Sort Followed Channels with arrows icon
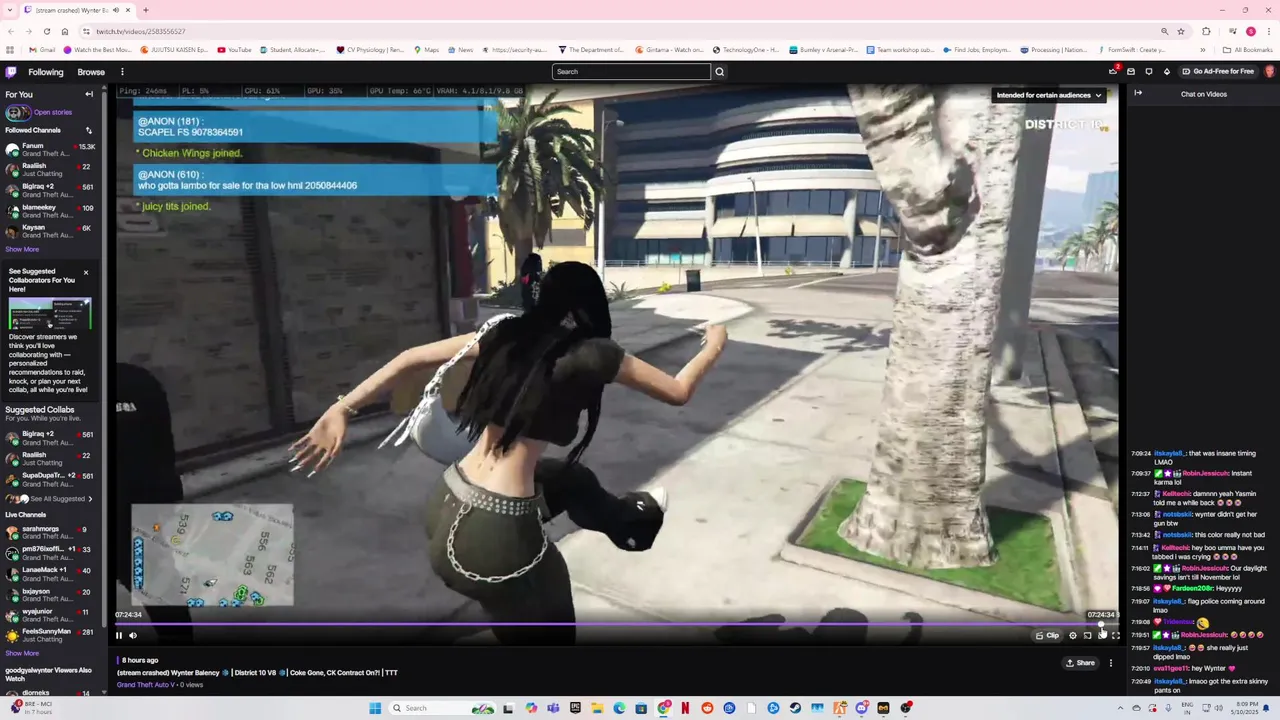 [x=88, y=130]
